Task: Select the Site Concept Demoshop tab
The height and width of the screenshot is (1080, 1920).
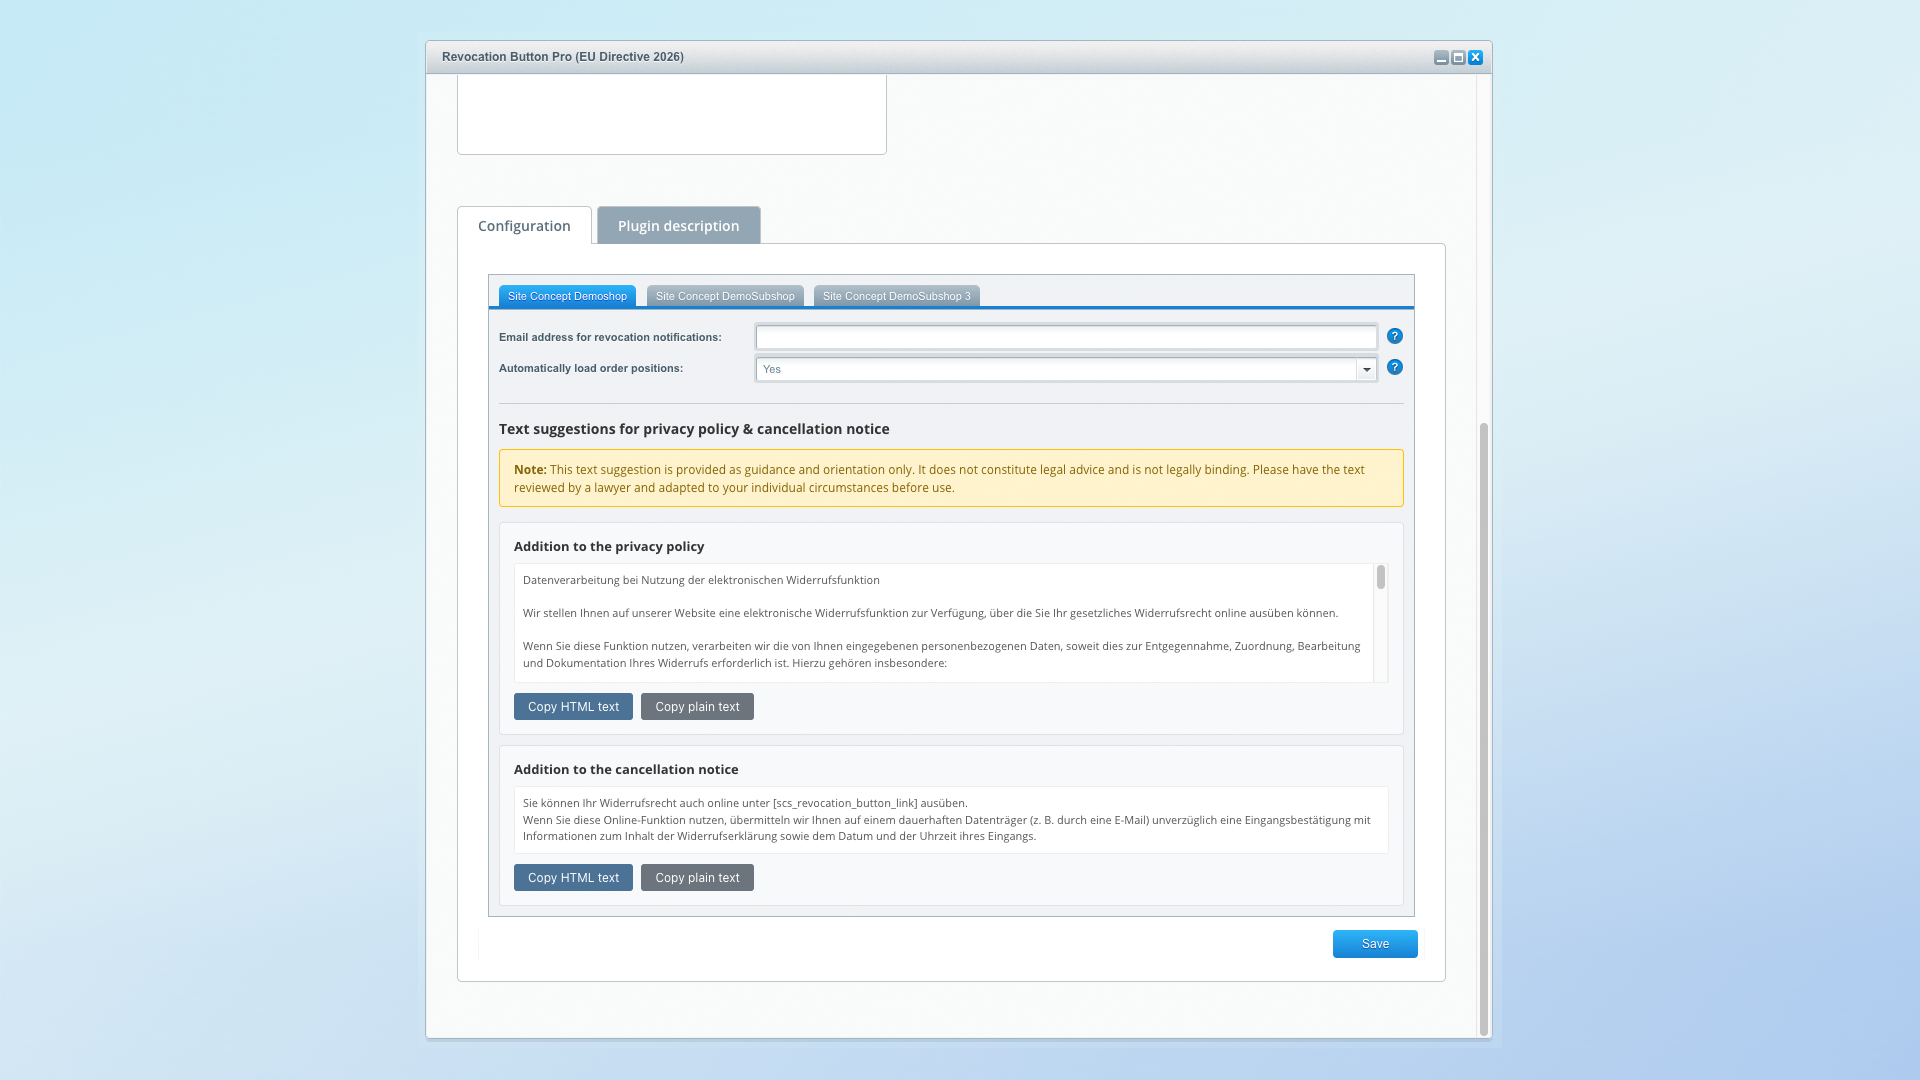Action: pos(567,296)
